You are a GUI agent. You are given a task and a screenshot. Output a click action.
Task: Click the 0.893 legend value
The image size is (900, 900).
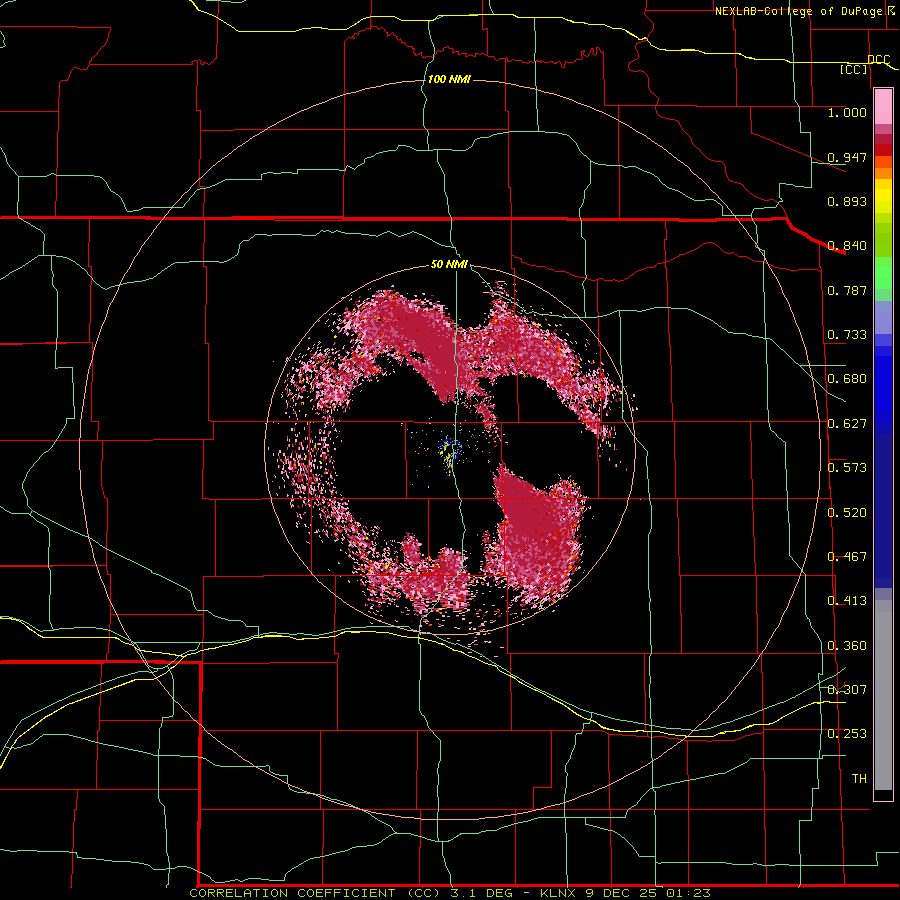pos(847,201)
